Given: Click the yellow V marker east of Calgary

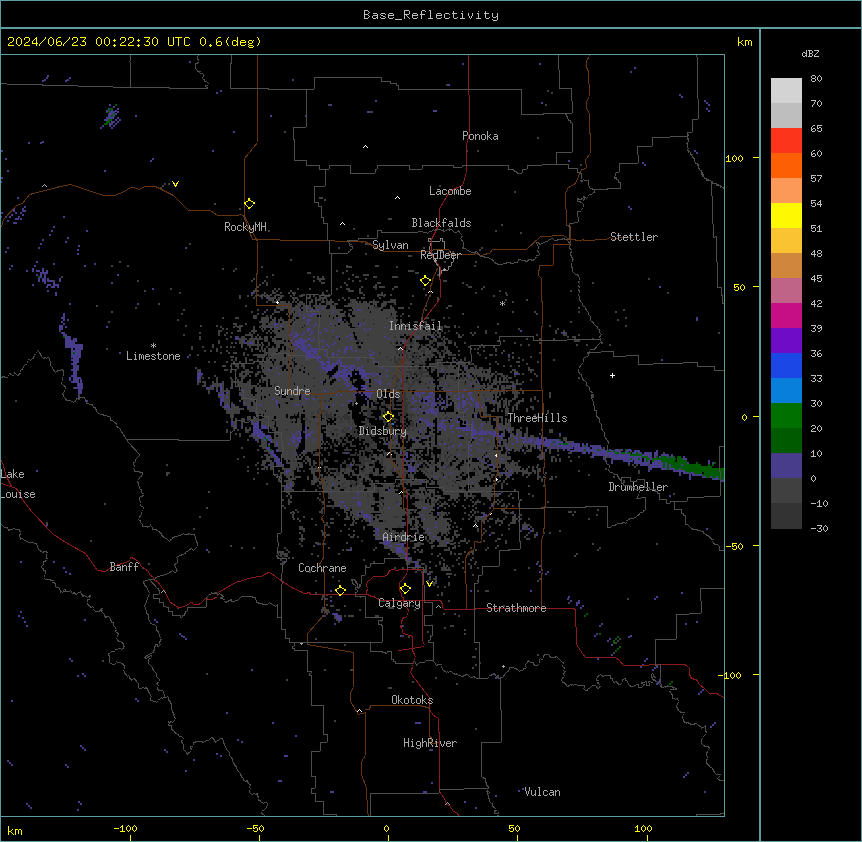Looking at the screenshot, I should [x=429, y=583].
